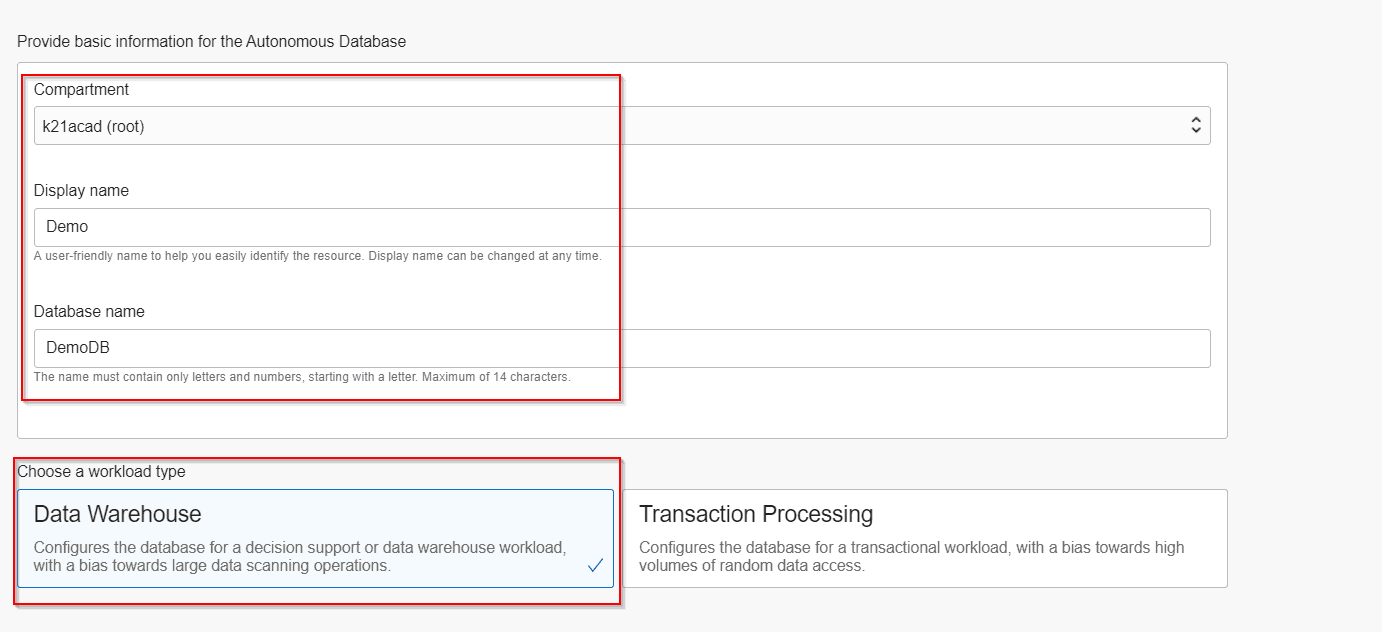This screenshot has width=1382, height=632.
Task: Click the Display name helper text
Action: 317,256
